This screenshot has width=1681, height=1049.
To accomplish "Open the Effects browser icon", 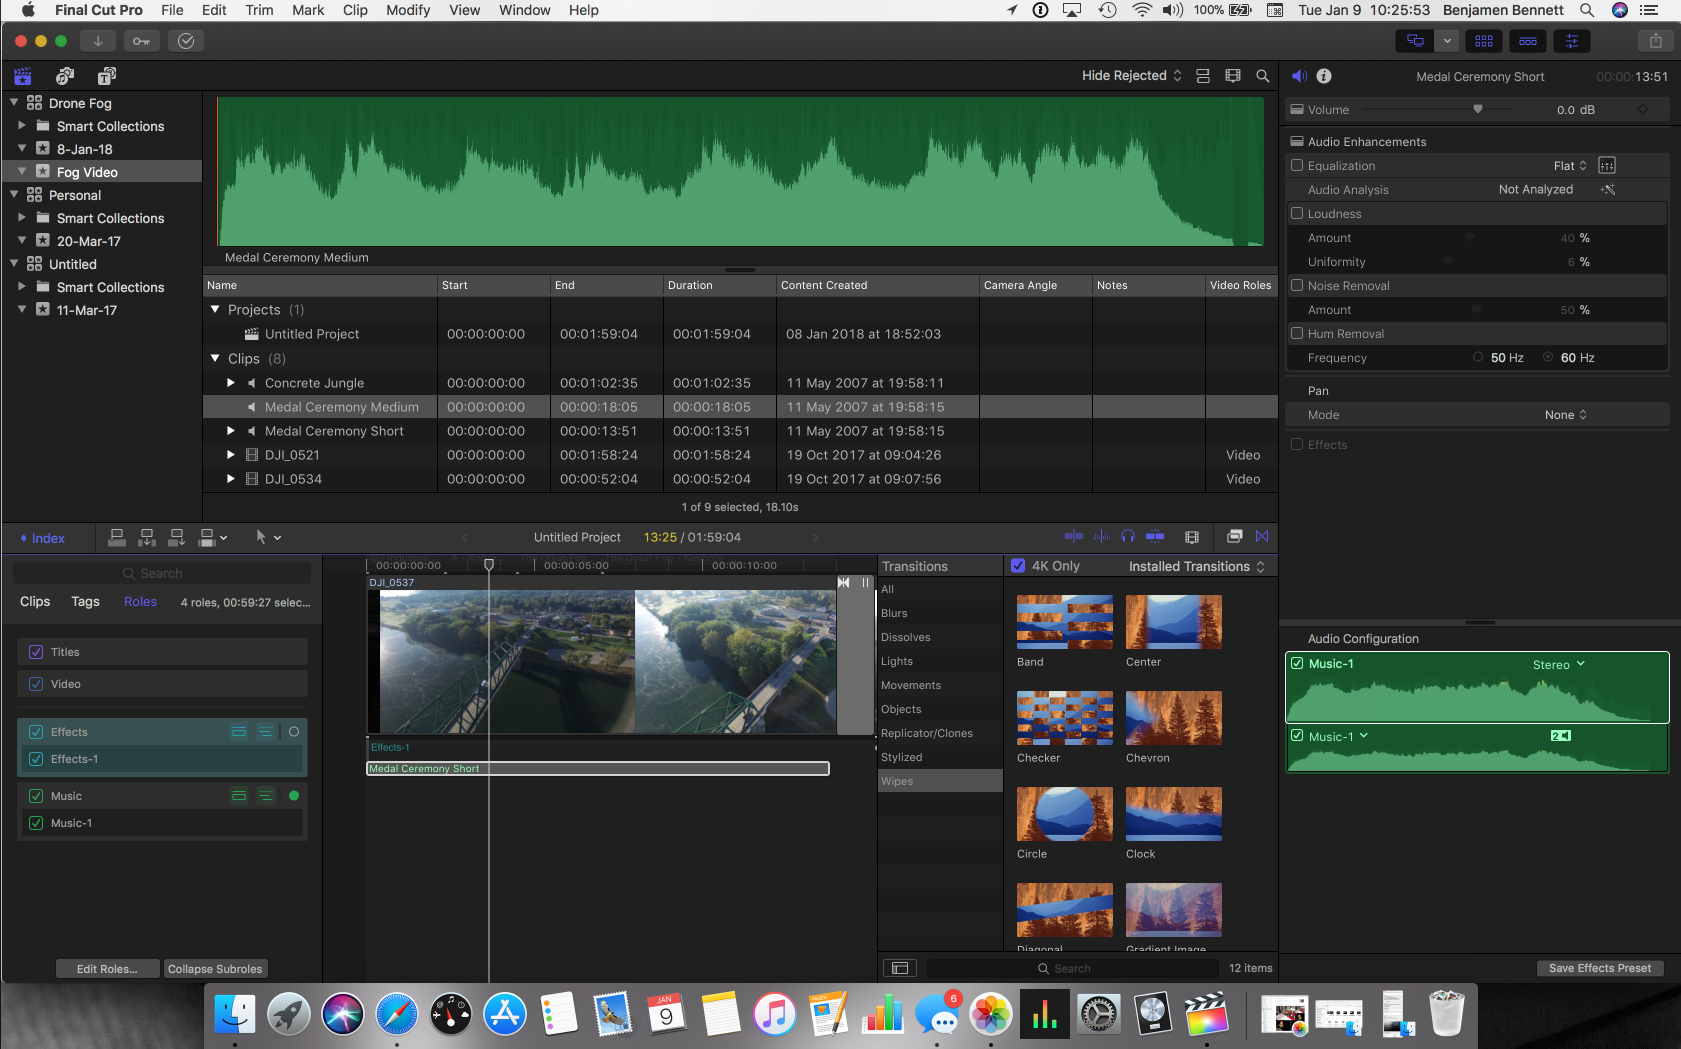I will click(1235, 537).
